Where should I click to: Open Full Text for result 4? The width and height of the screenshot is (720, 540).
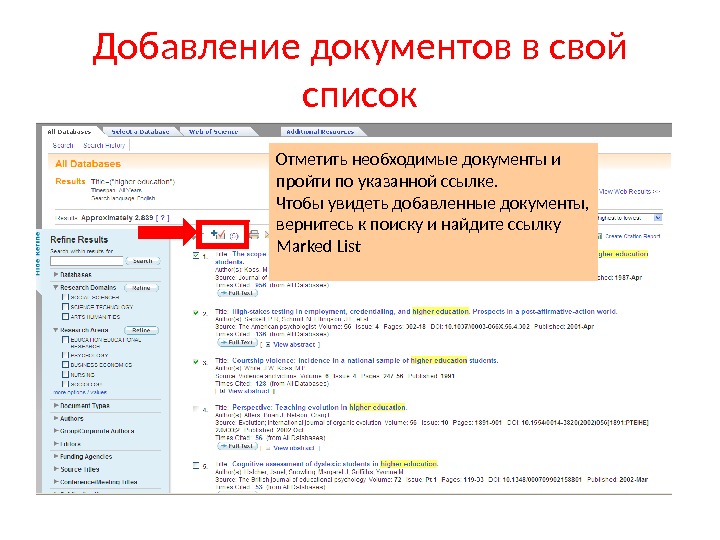[237, 445]
